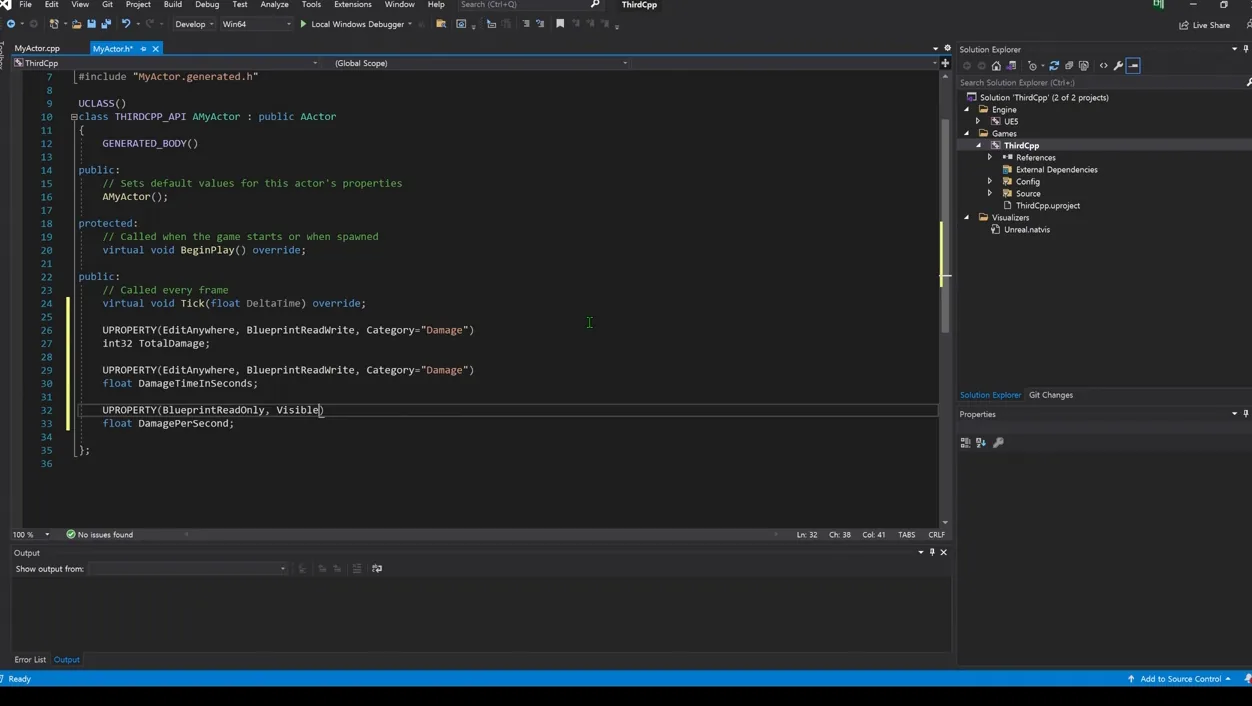The height and width of the screenshot is (706, 1252).
Task: Click the No issues found indicator
Action: (x=99, y=535)
